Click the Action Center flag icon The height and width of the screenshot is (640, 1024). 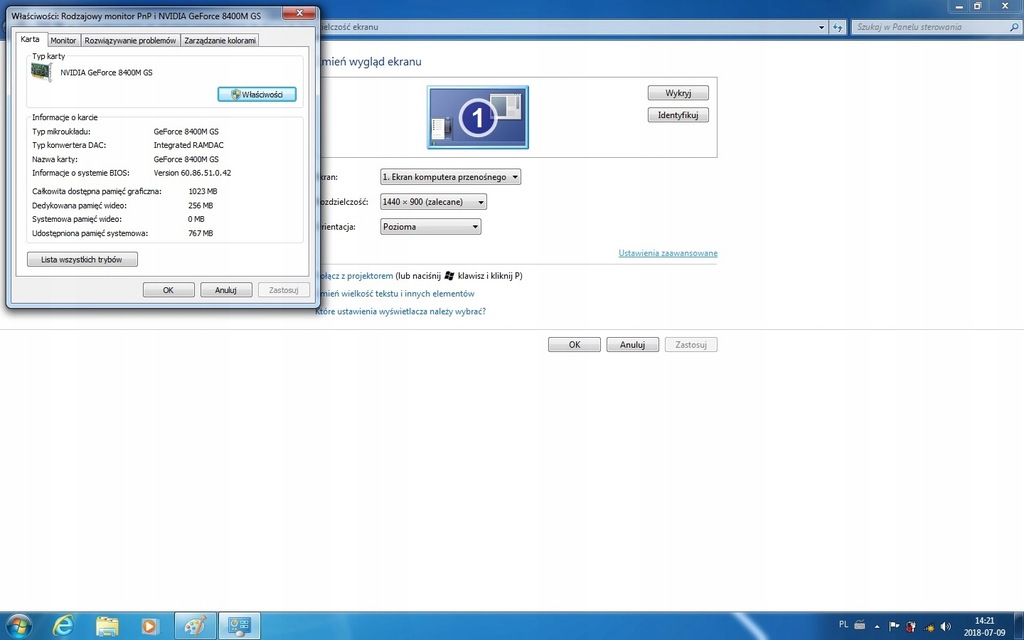894,626
